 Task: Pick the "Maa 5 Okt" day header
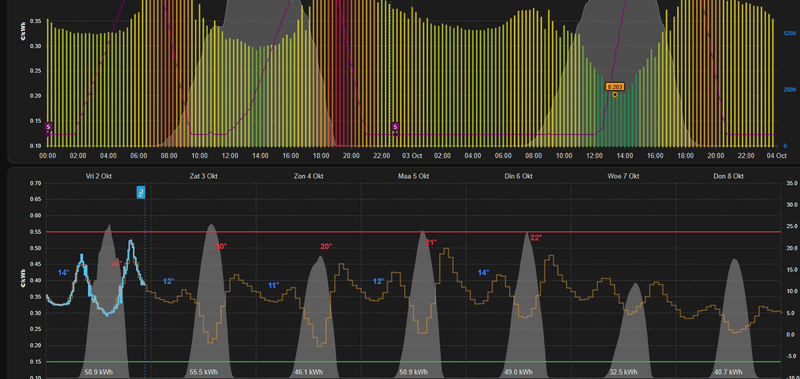[414, 176]
